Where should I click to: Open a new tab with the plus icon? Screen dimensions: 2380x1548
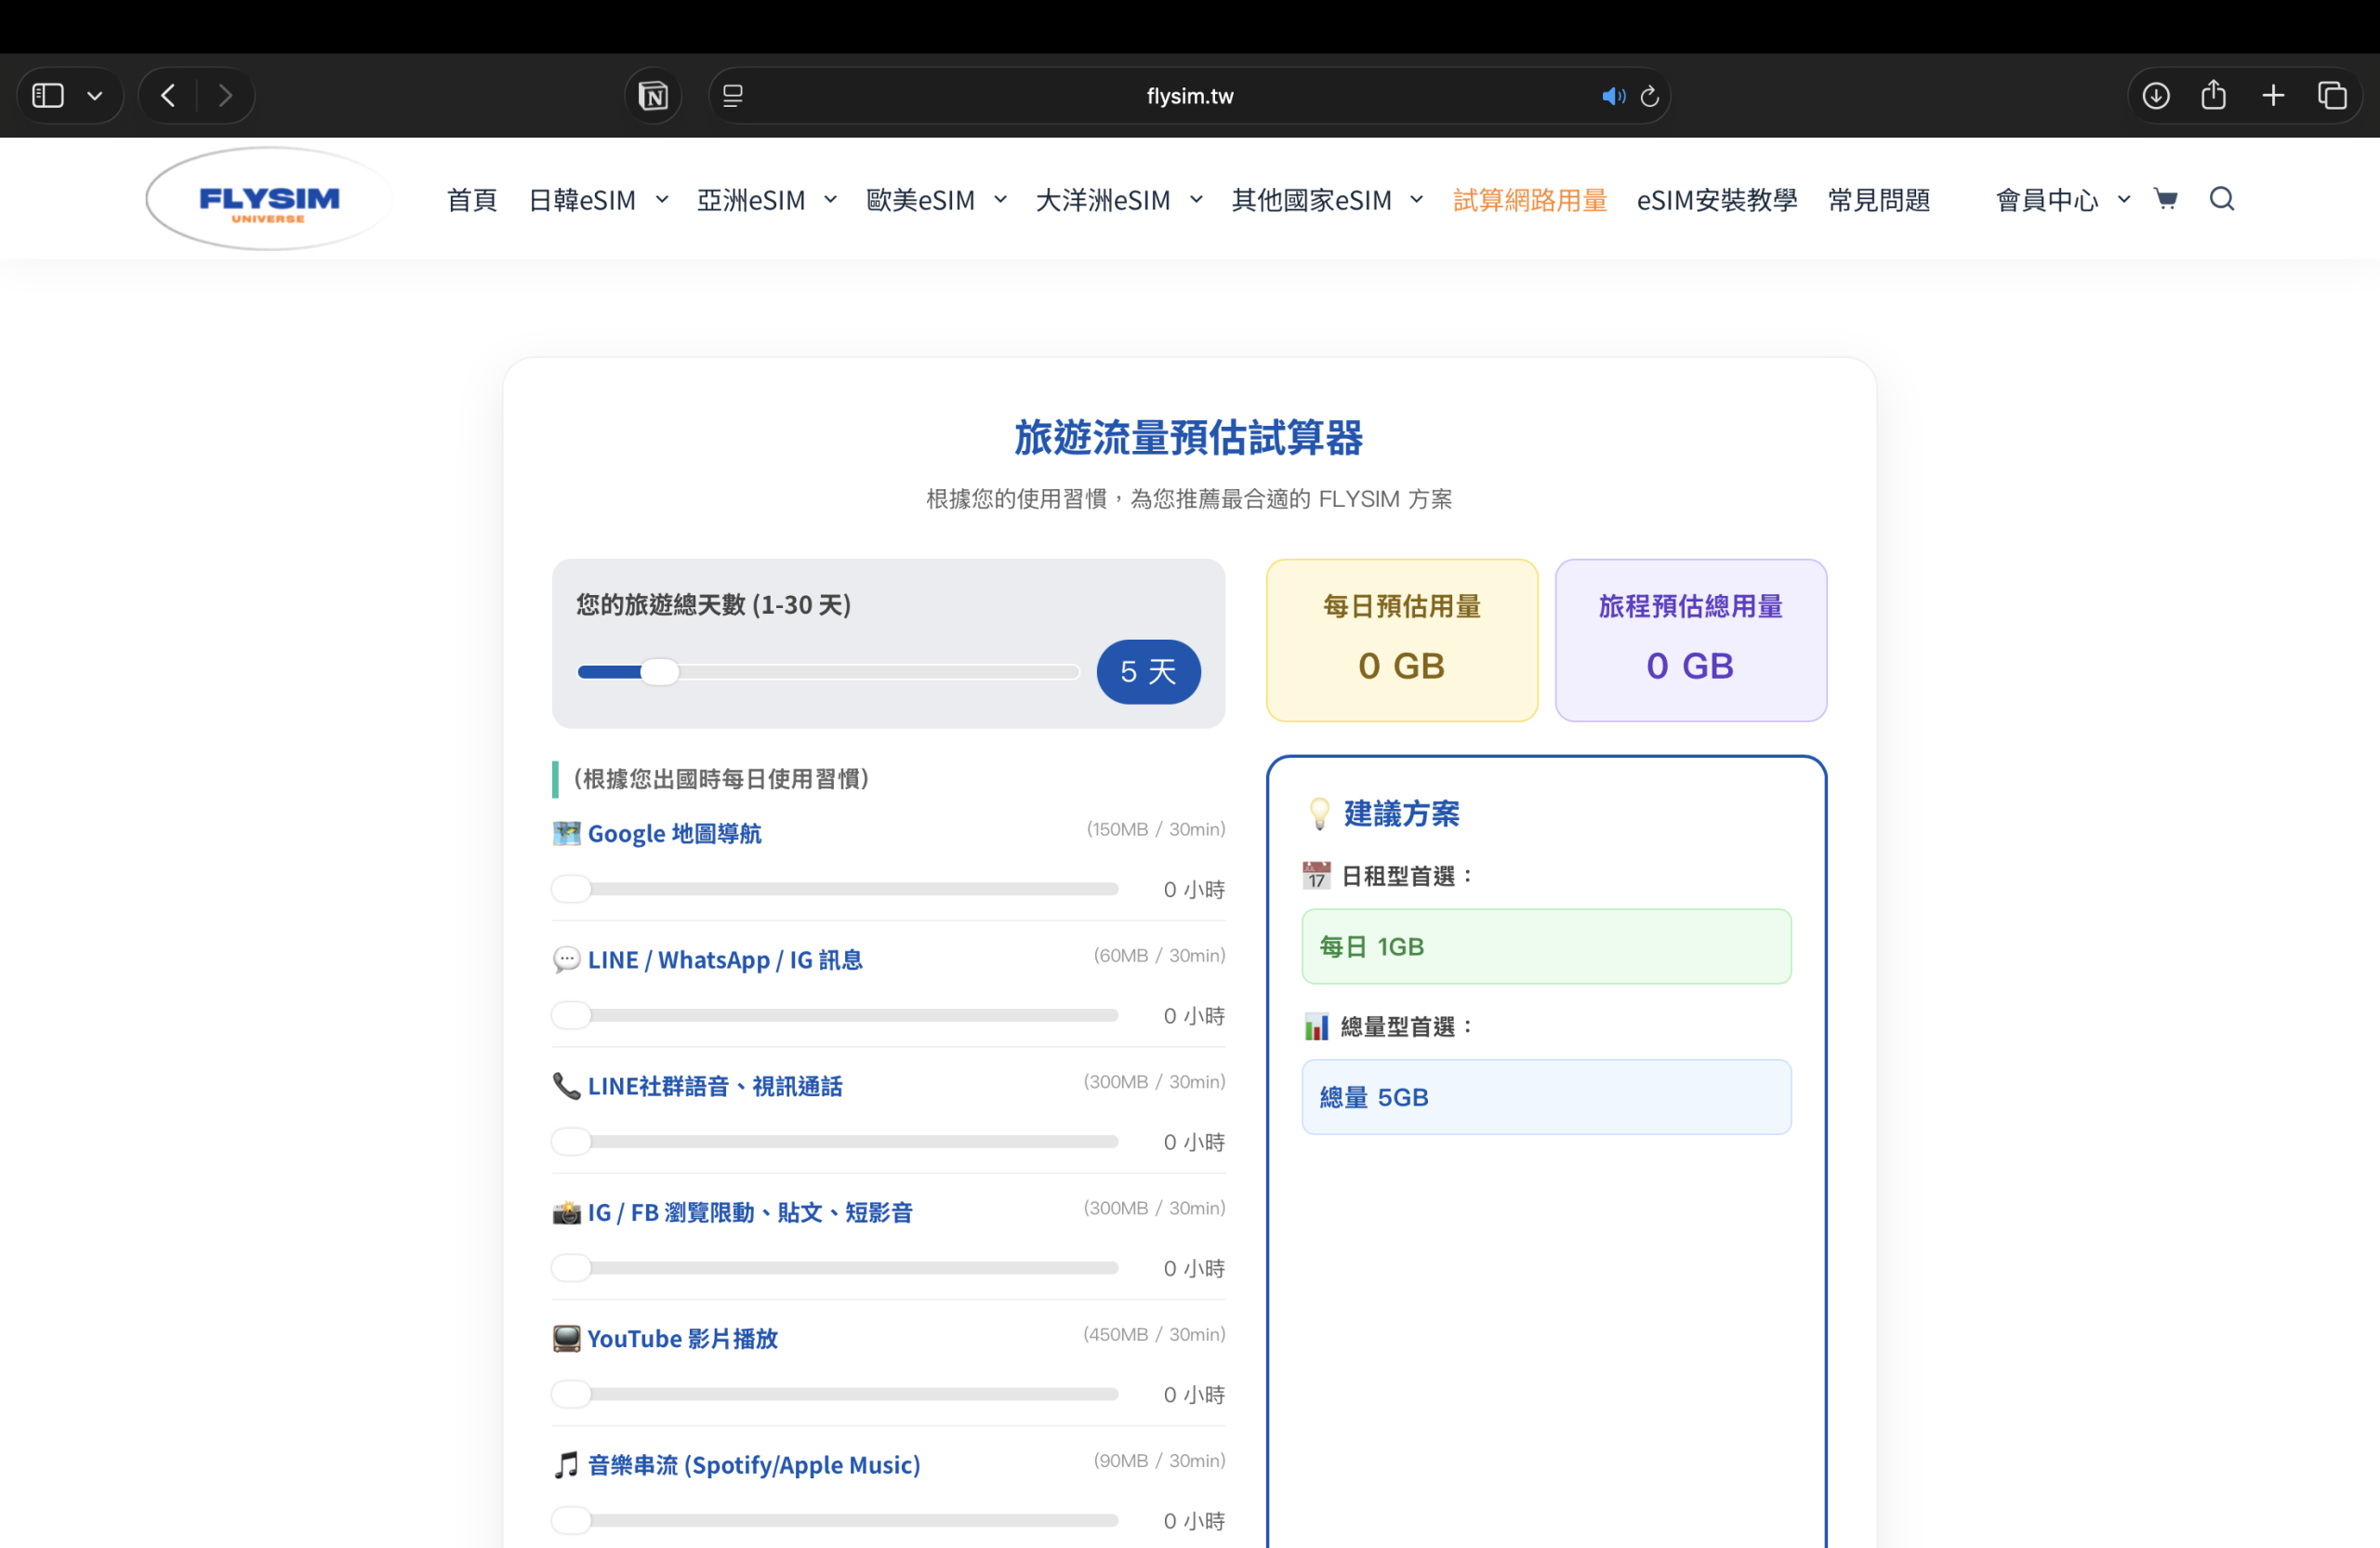(2273, 96)
